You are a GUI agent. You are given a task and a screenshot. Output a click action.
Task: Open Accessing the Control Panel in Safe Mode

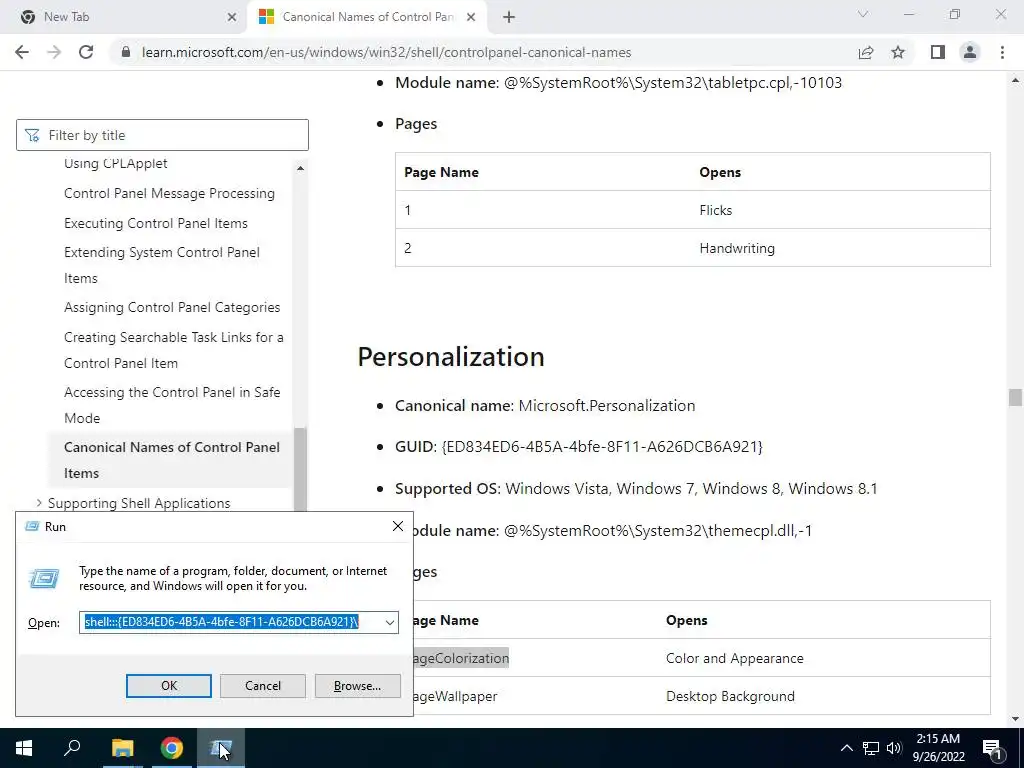pyautogui.click(x=172, y=405)
